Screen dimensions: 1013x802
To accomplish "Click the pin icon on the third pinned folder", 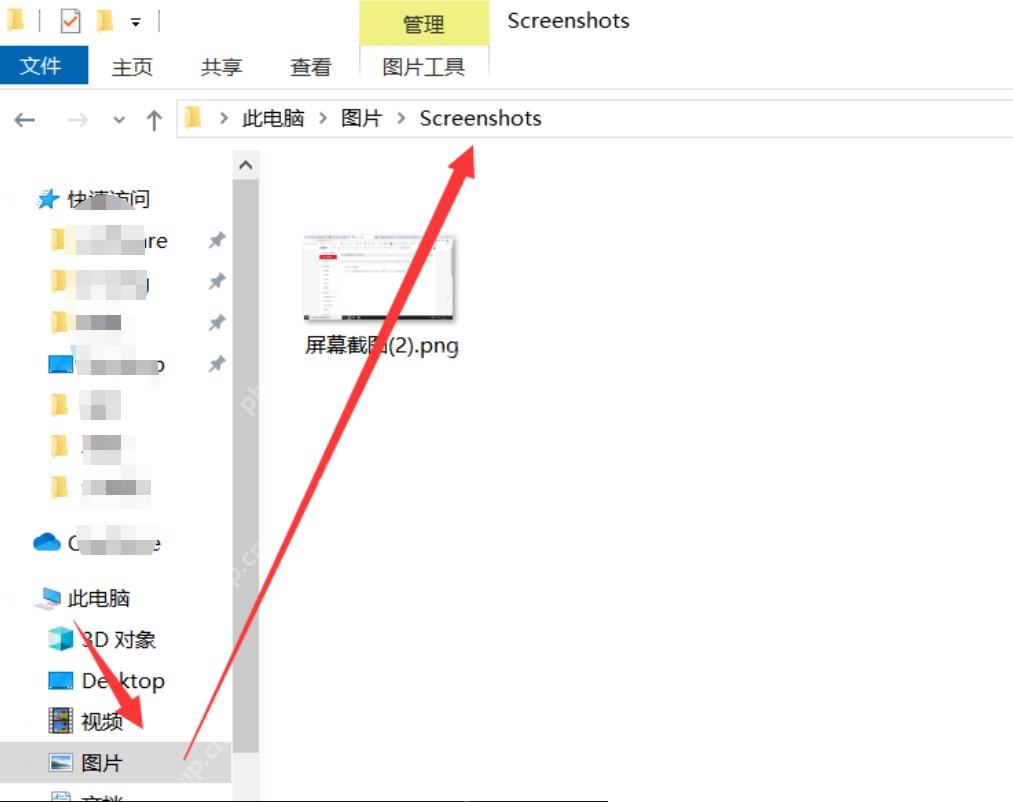I will pyautogui.click(x=217, y=322).
